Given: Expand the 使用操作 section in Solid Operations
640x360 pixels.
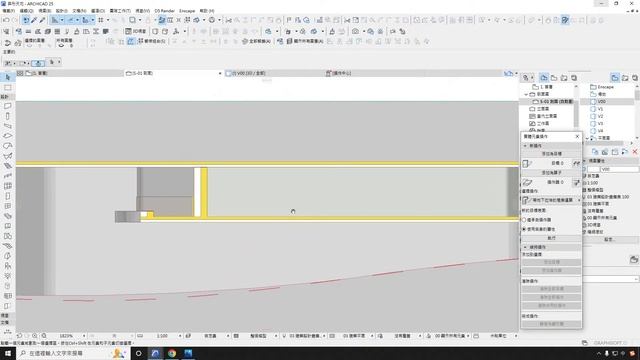Looking at the screenshot, I should (x=525, y=247).
